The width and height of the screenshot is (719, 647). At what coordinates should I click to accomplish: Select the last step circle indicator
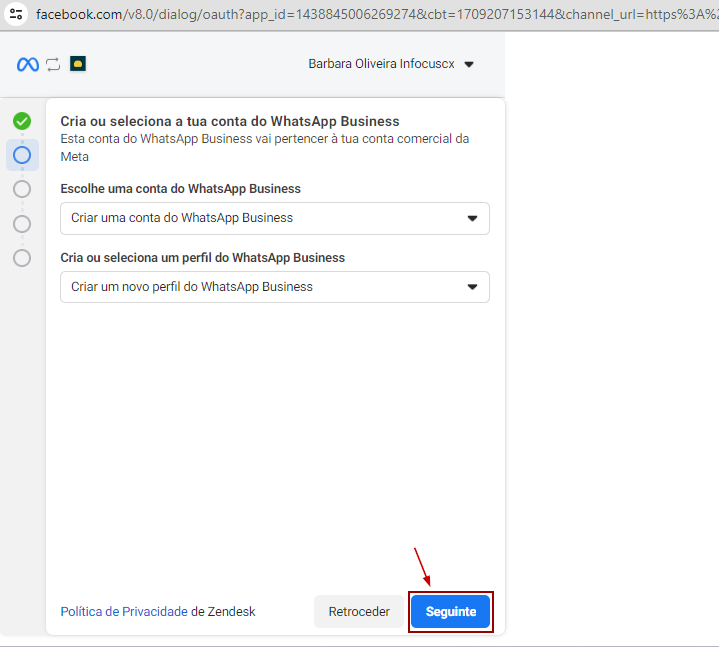[22, 258]
